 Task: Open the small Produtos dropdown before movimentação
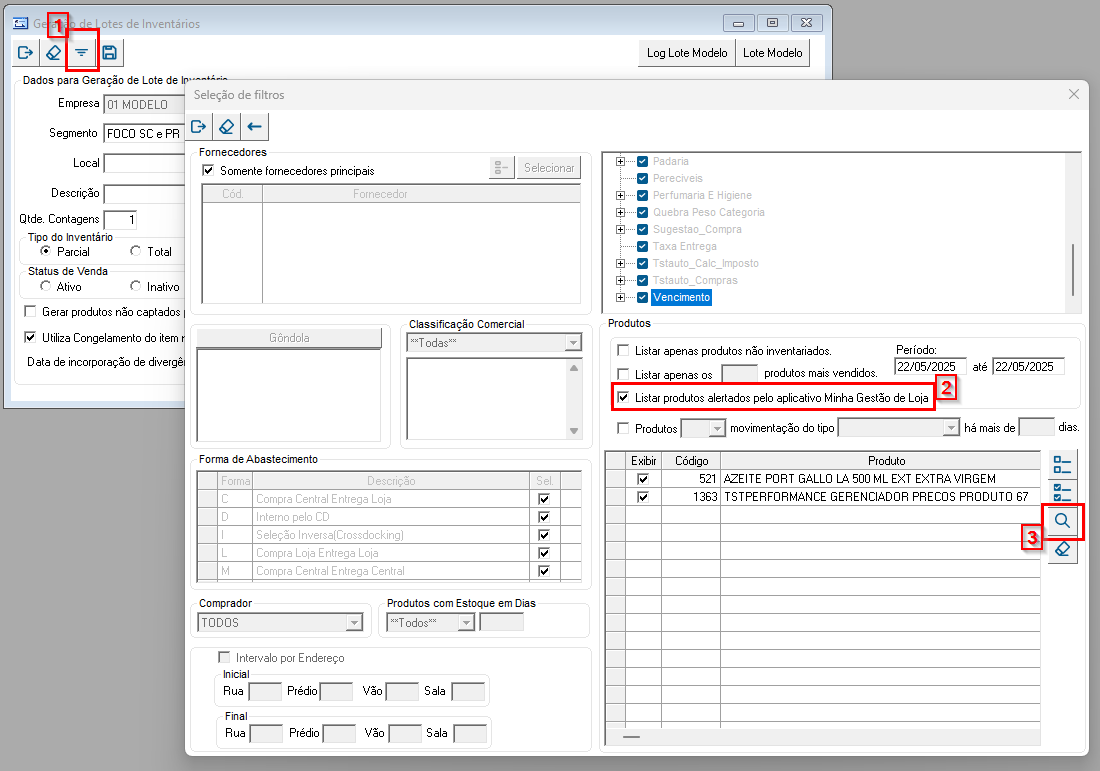[x=716, y=428]
